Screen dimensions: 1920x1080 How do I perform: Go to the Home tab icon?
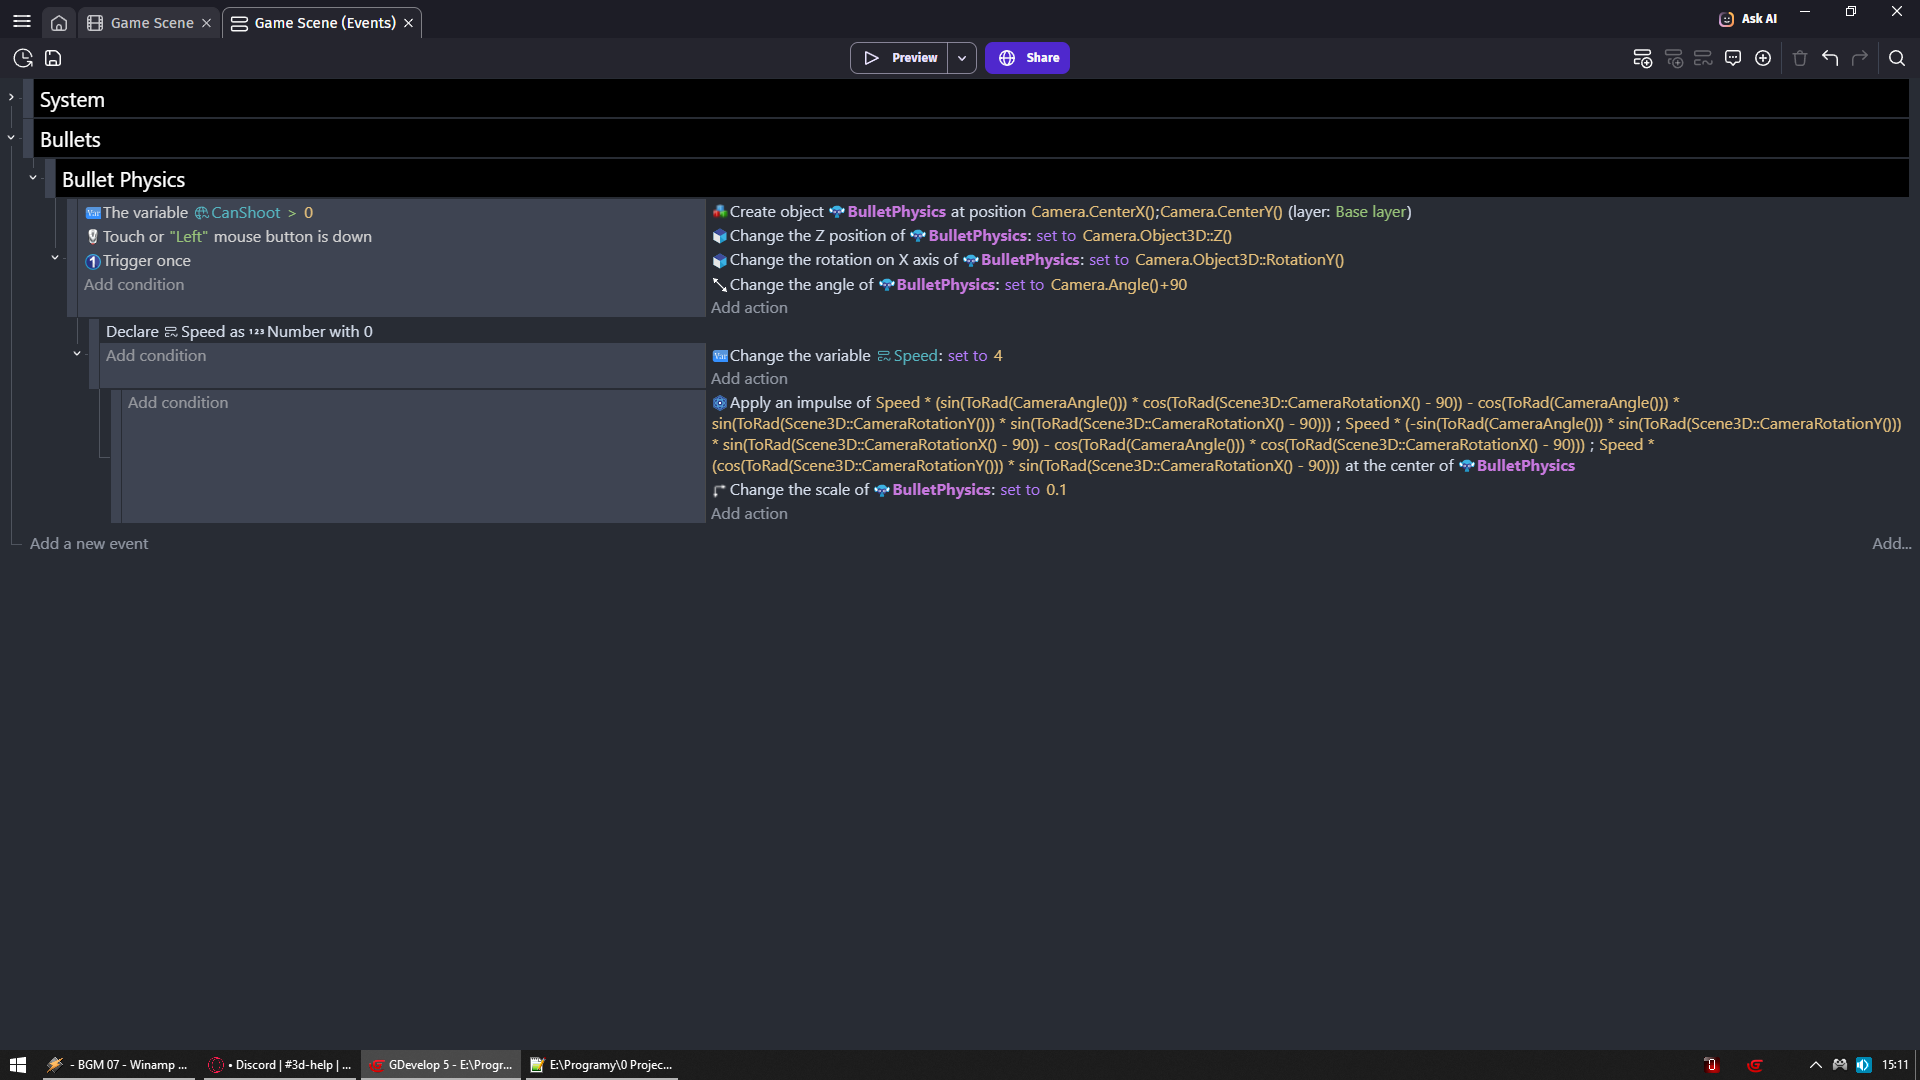(x=59, y=23)
